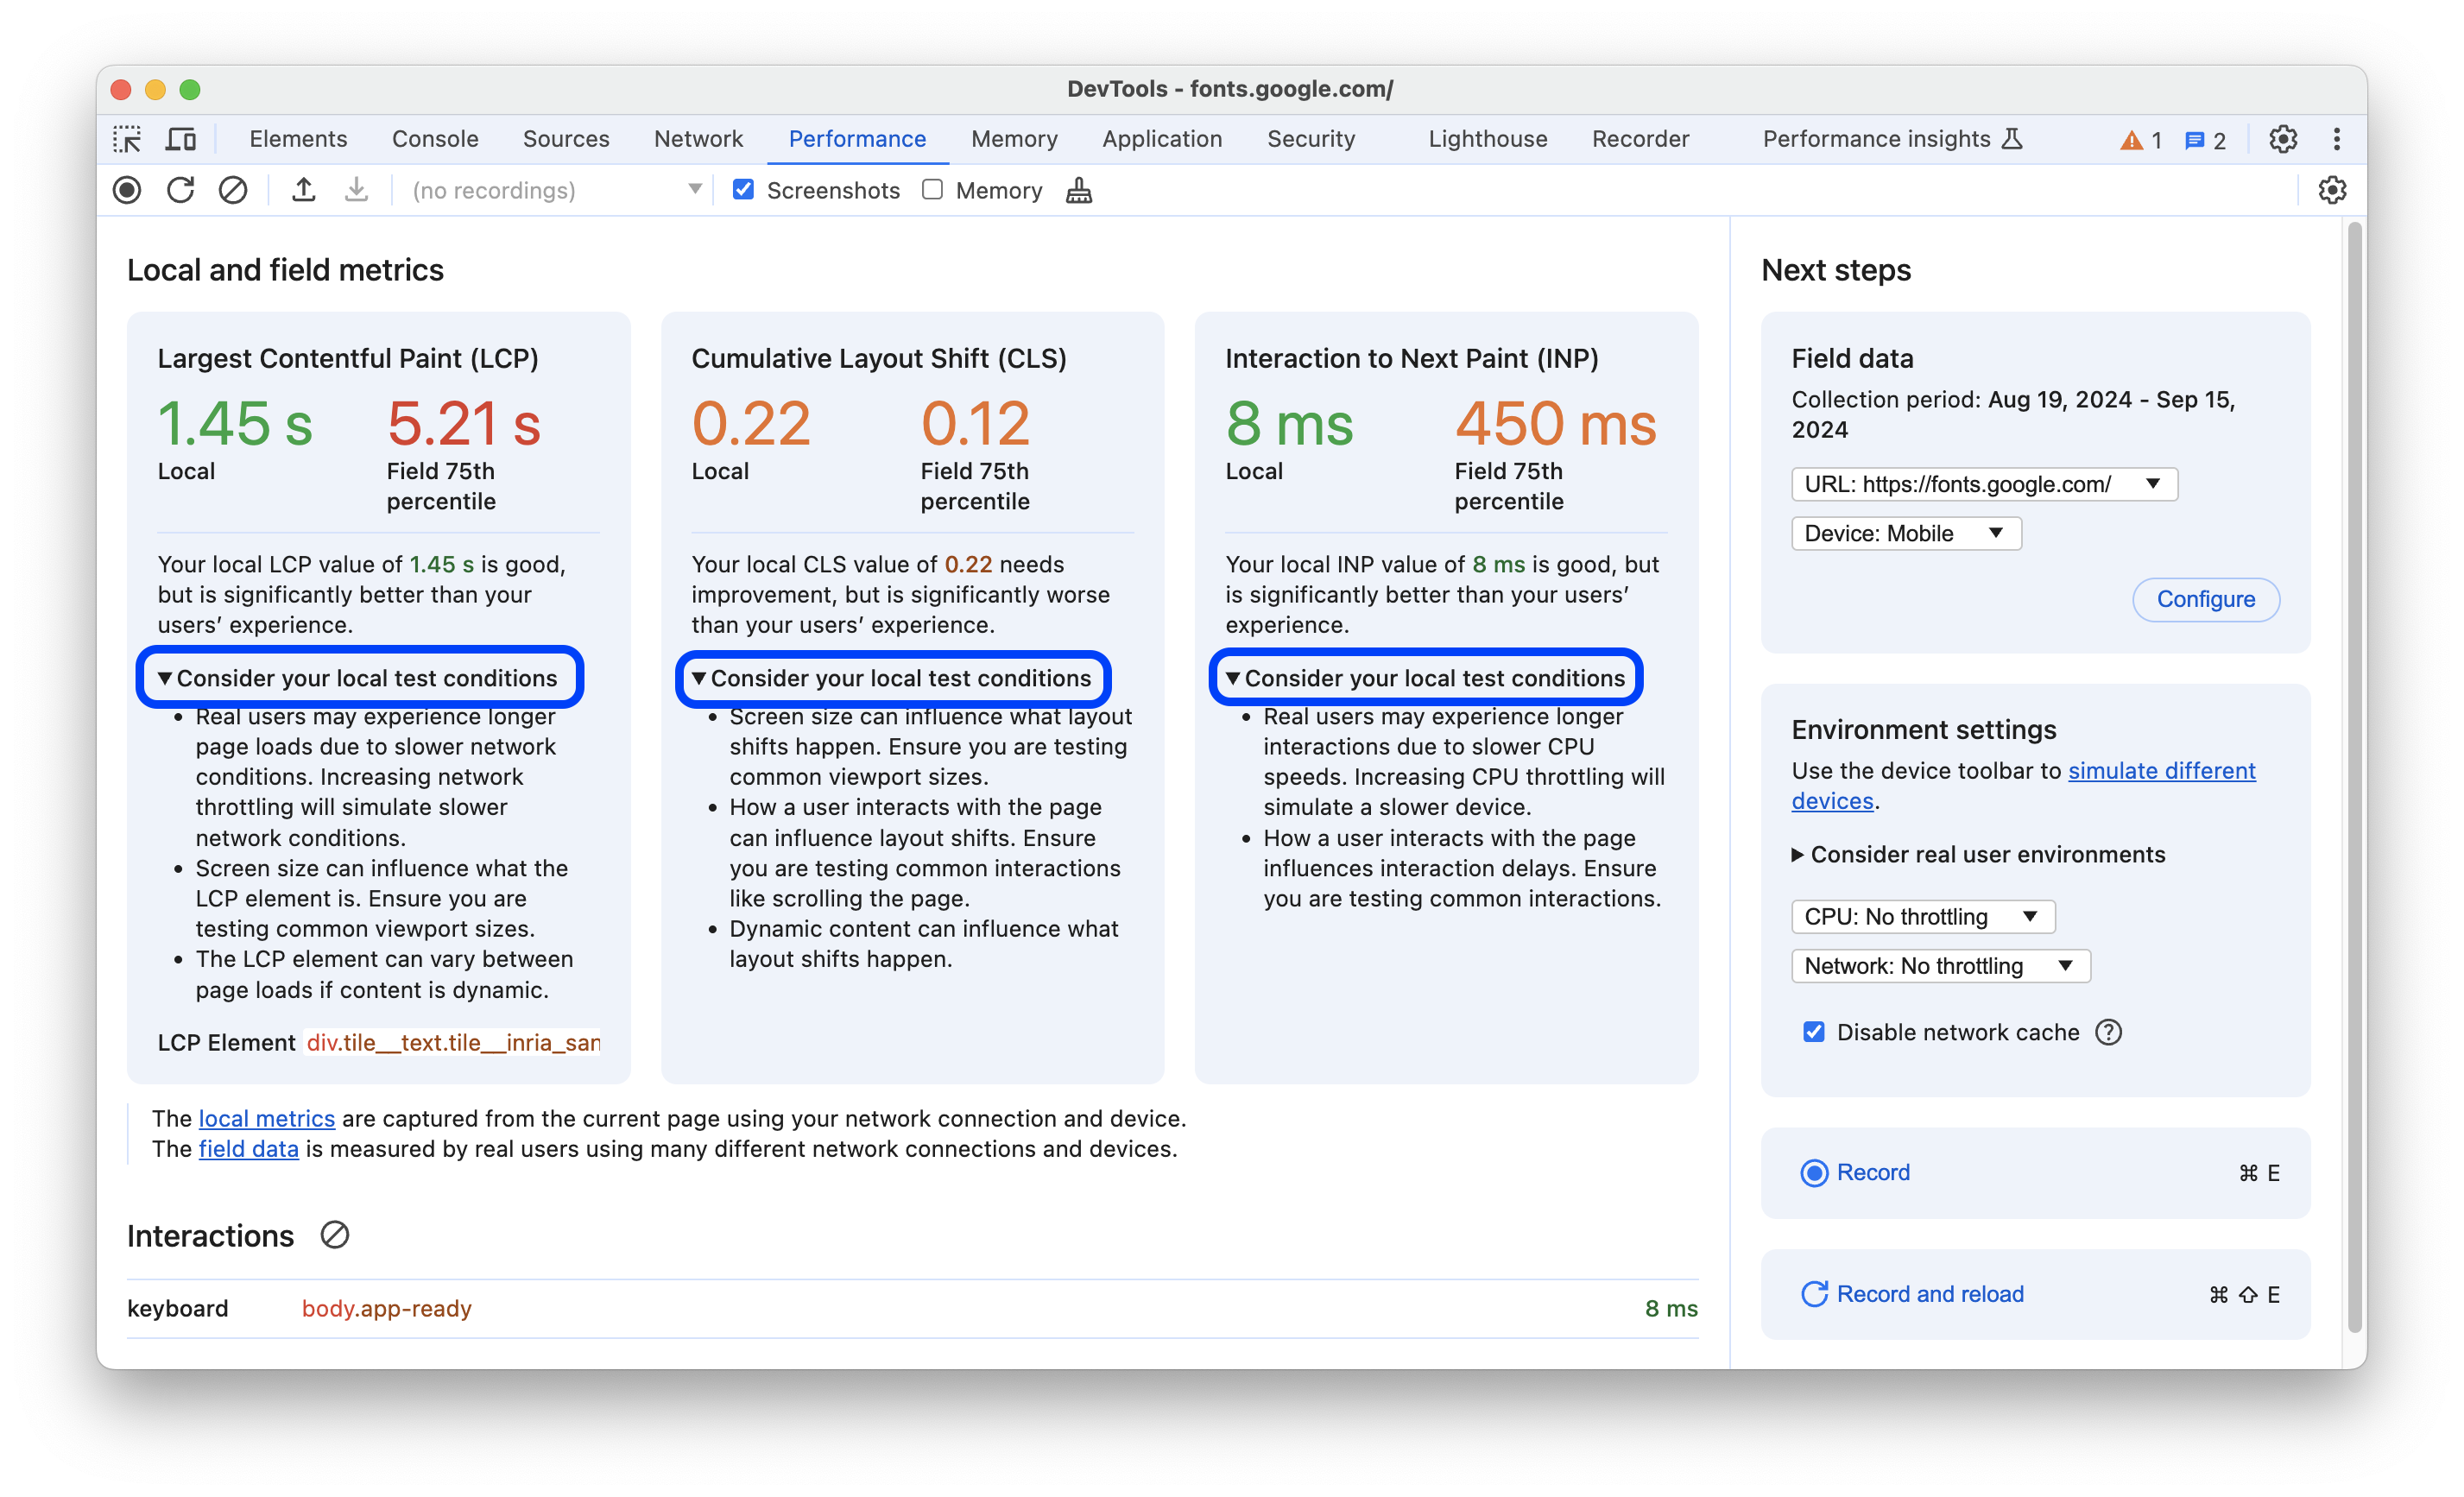
Task: Click the clear recordings icon
Action: 232,190
